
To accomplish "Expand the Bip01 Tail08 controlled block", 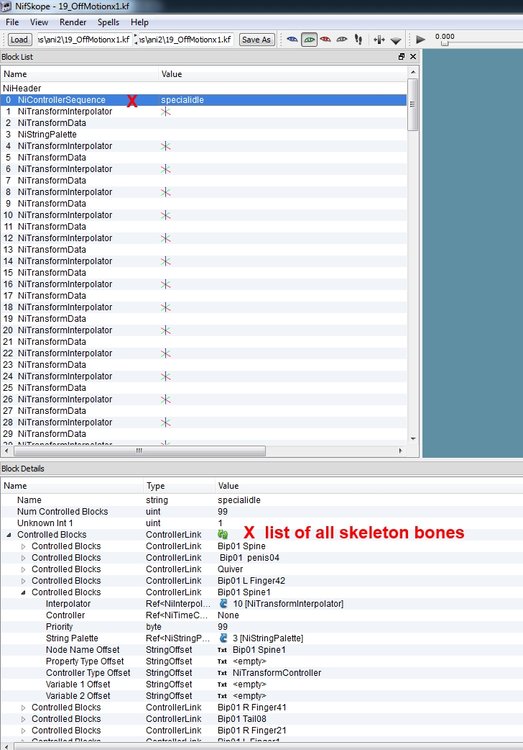I will [23, 719].
